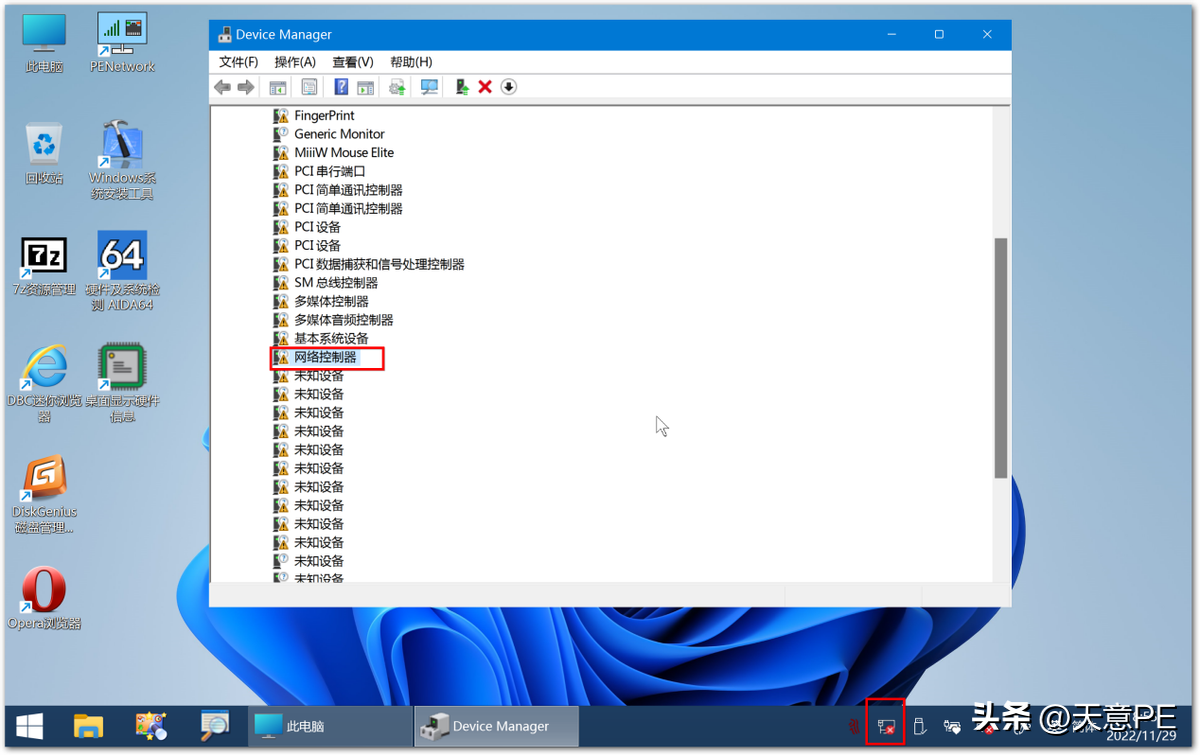
Task: Click the Forward arrow in Device Manager toolbar
Action: [246, 88]
